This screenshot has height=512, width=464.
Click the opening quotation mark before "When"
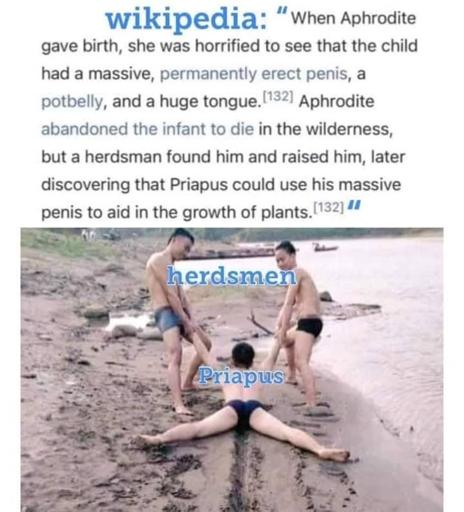282,15
